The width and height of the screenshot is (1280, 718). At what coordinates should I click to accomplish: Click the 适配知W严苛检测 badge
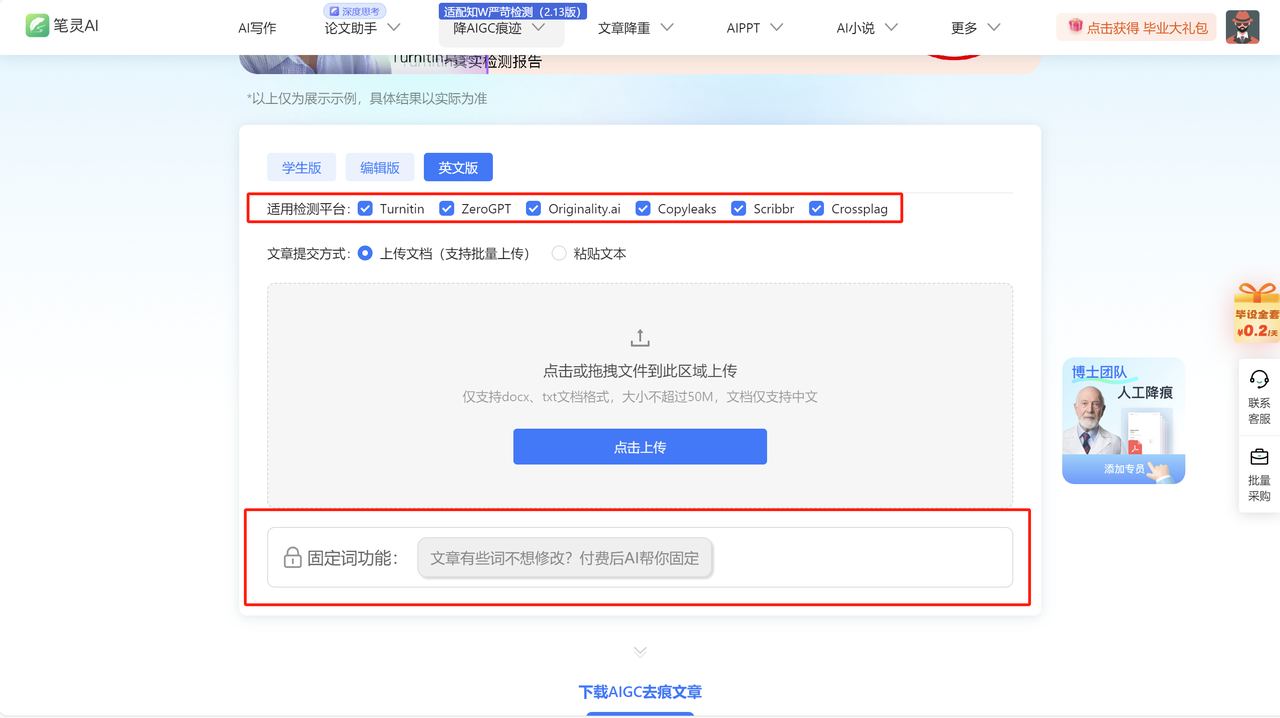[512, 11]
